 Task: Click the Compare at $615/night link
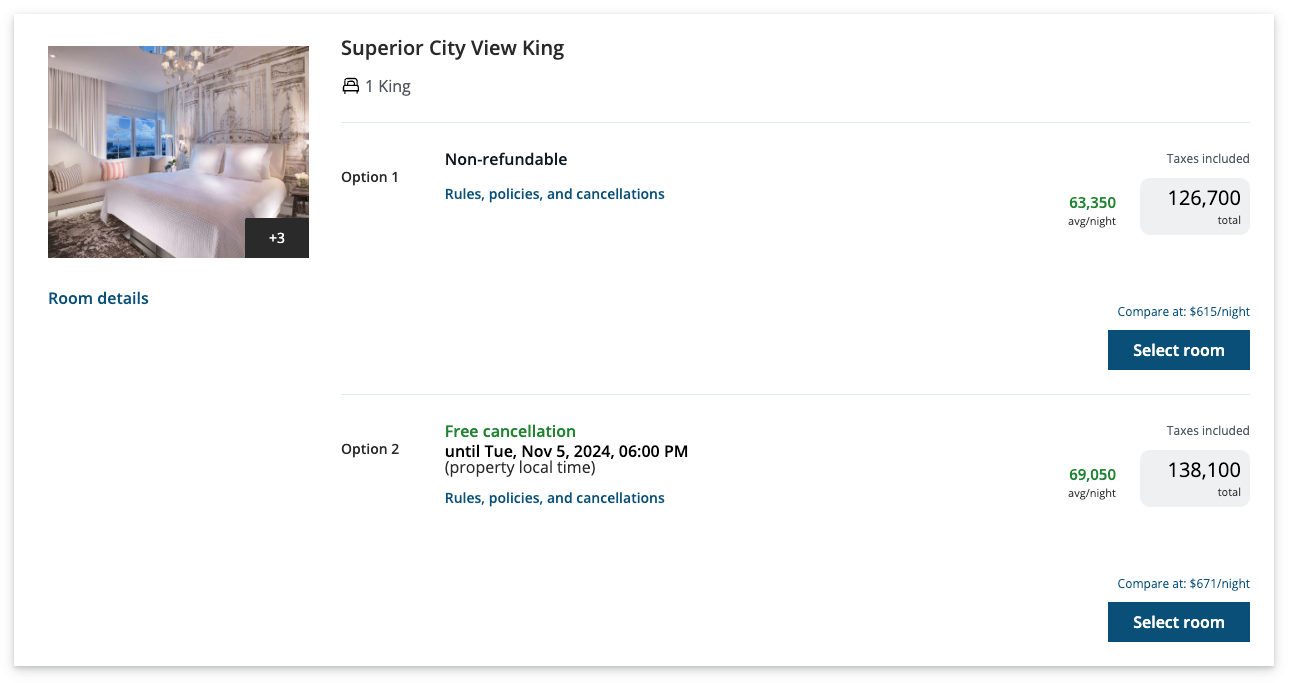pos(1183,312)
